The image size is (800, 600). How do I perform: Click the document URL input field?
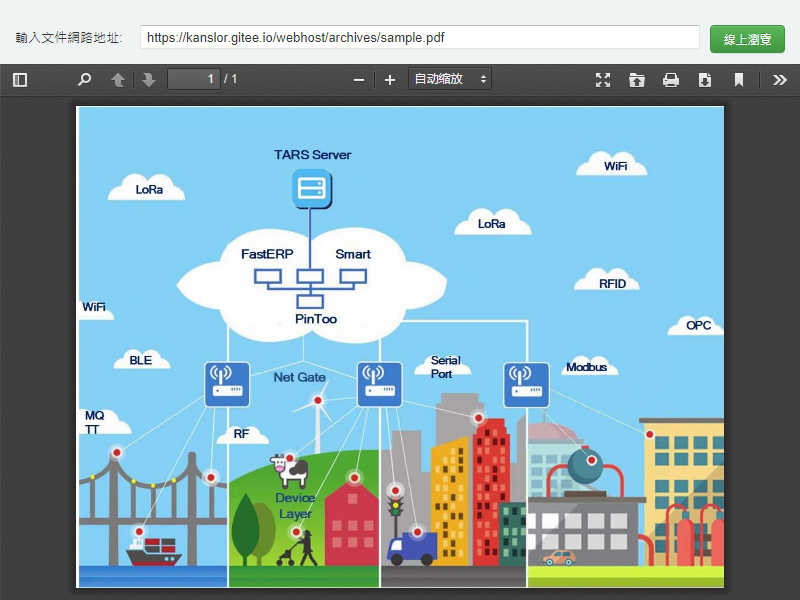pos(419,37)
